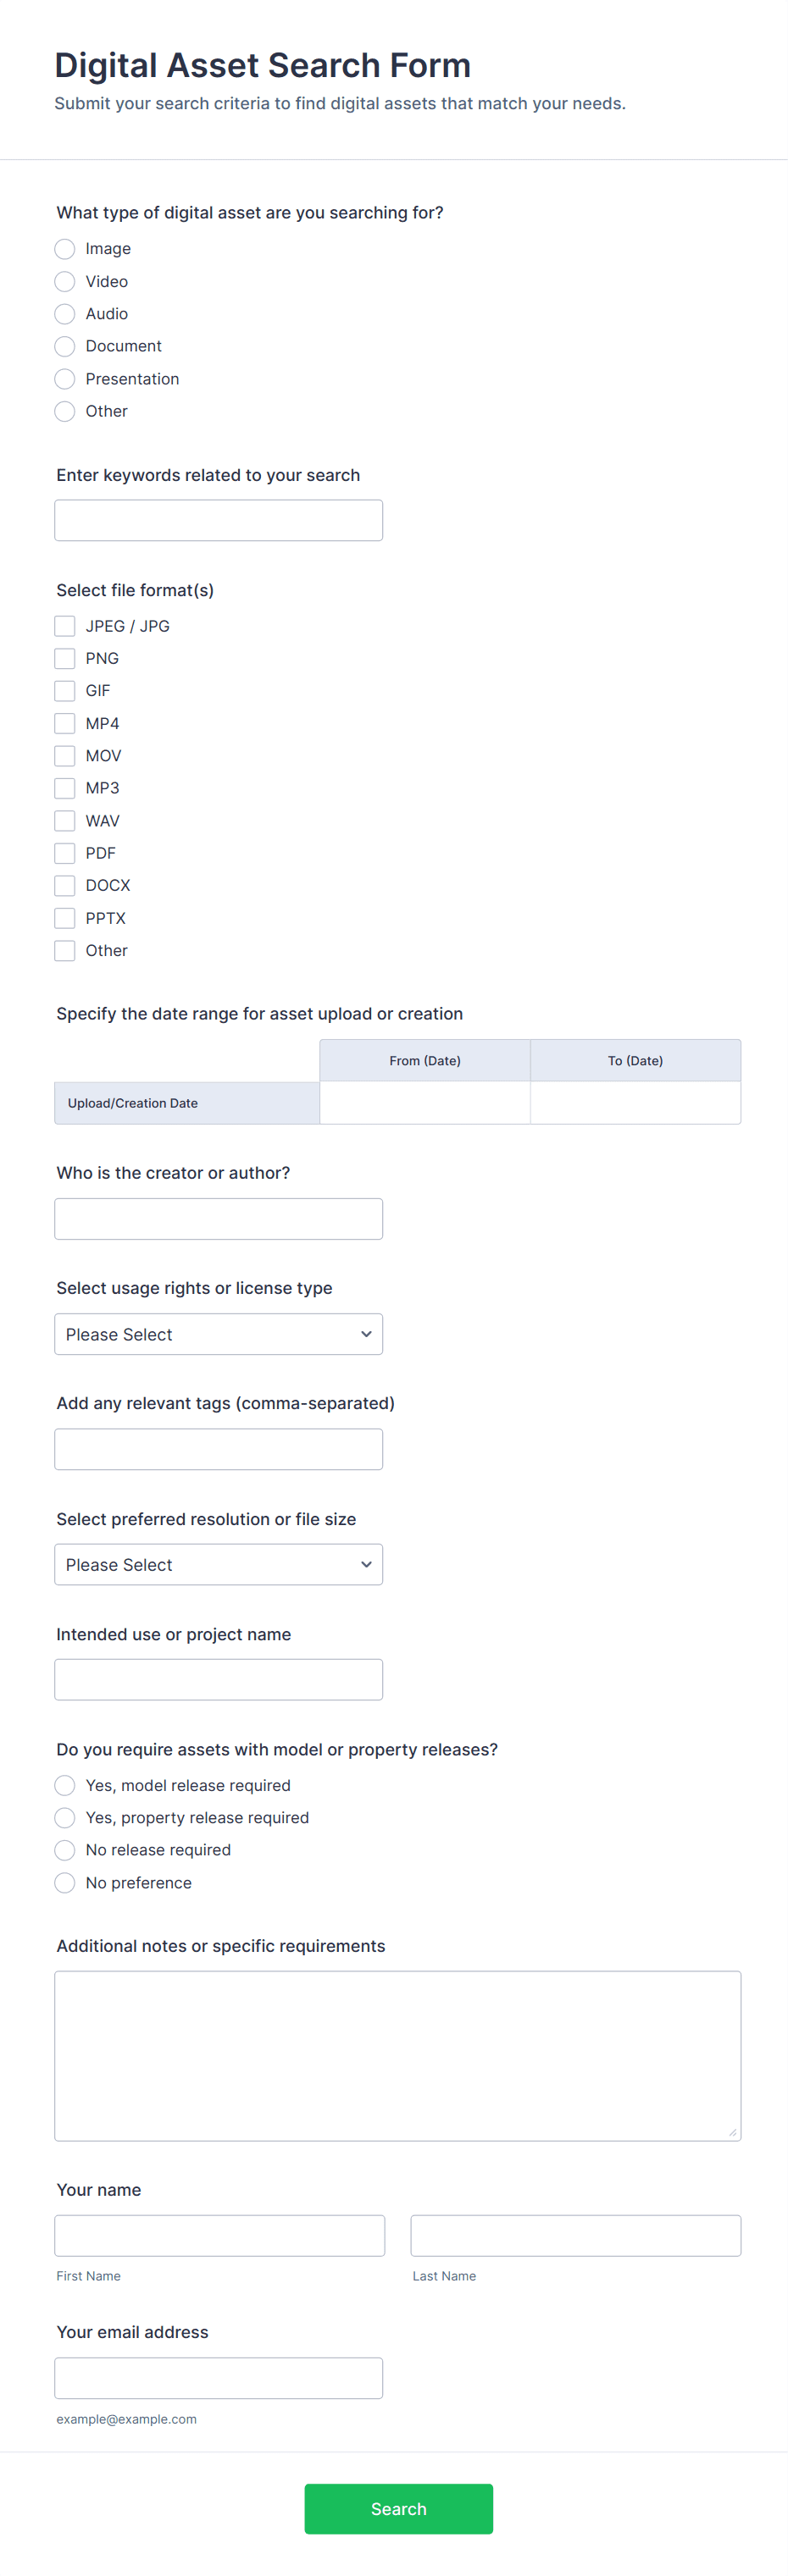Image resolution: width=788 pixels, height=2576 pixels.
Task: Check the JPEG / JPG format box
Action: tap(65, 626)
